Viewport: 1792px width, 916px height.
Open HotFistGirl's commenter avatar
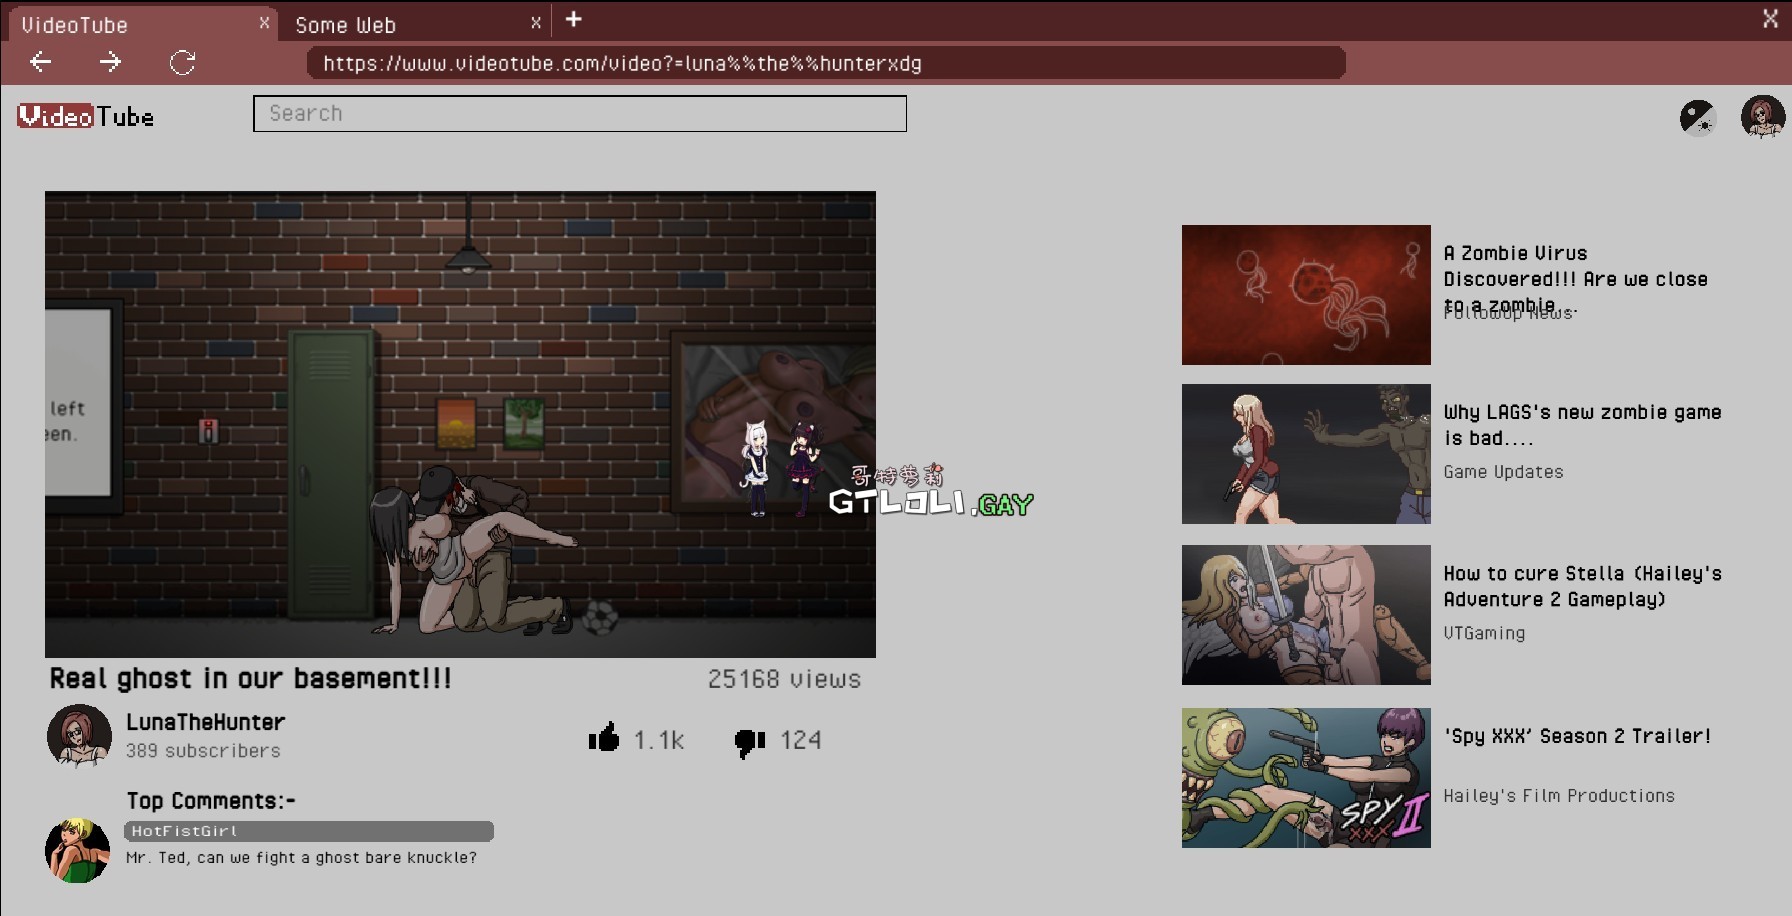pos(78,850)
